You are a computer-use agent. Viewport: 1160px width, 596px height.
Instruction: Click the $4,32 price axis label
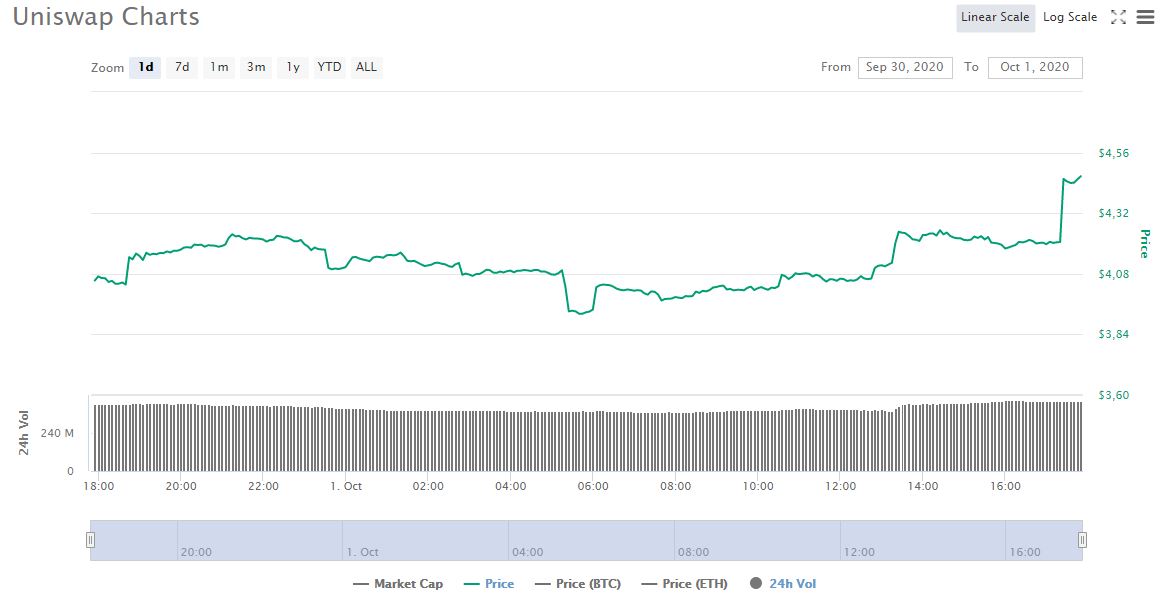[1113, 214]
